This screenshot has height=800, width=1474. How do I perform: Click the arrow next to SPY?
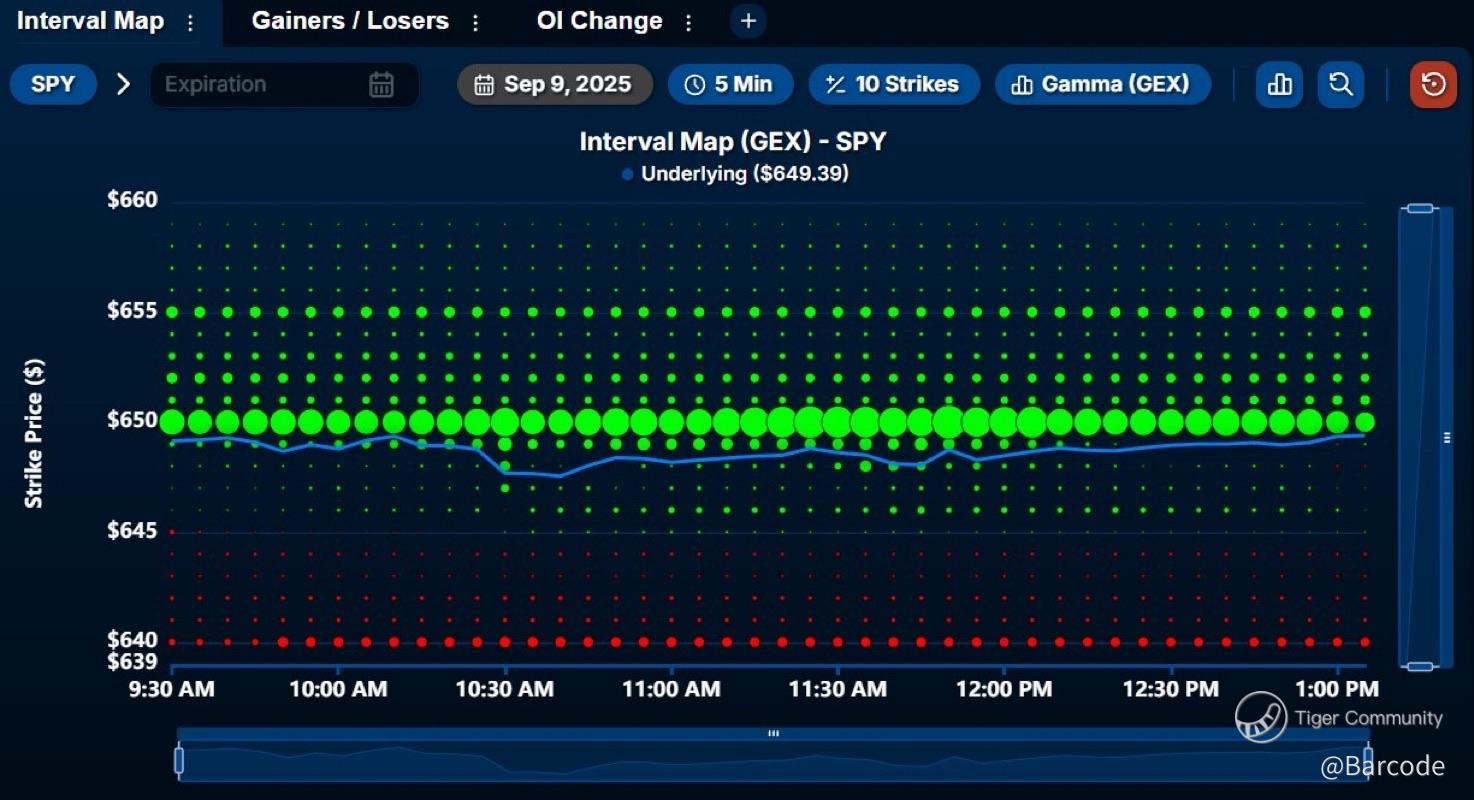point(123,84)
